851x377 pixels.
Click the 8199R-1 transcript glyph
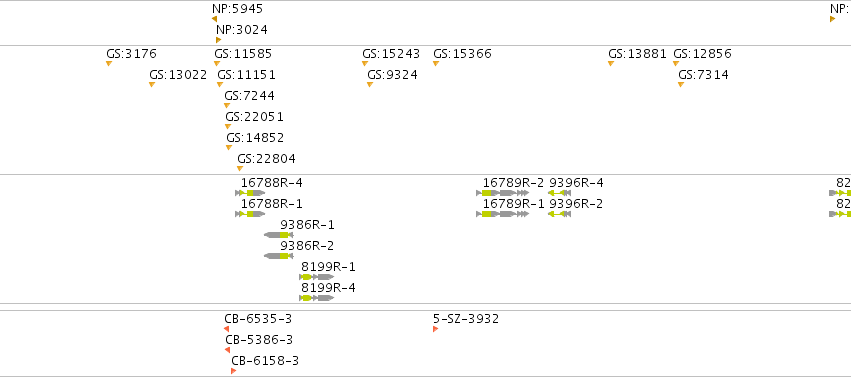tap(317, 277)
